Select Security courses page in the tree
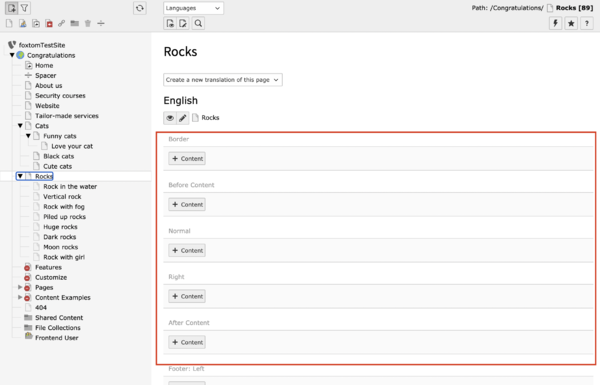This screenshot has height=385, width=600. [x=60, y=96]
